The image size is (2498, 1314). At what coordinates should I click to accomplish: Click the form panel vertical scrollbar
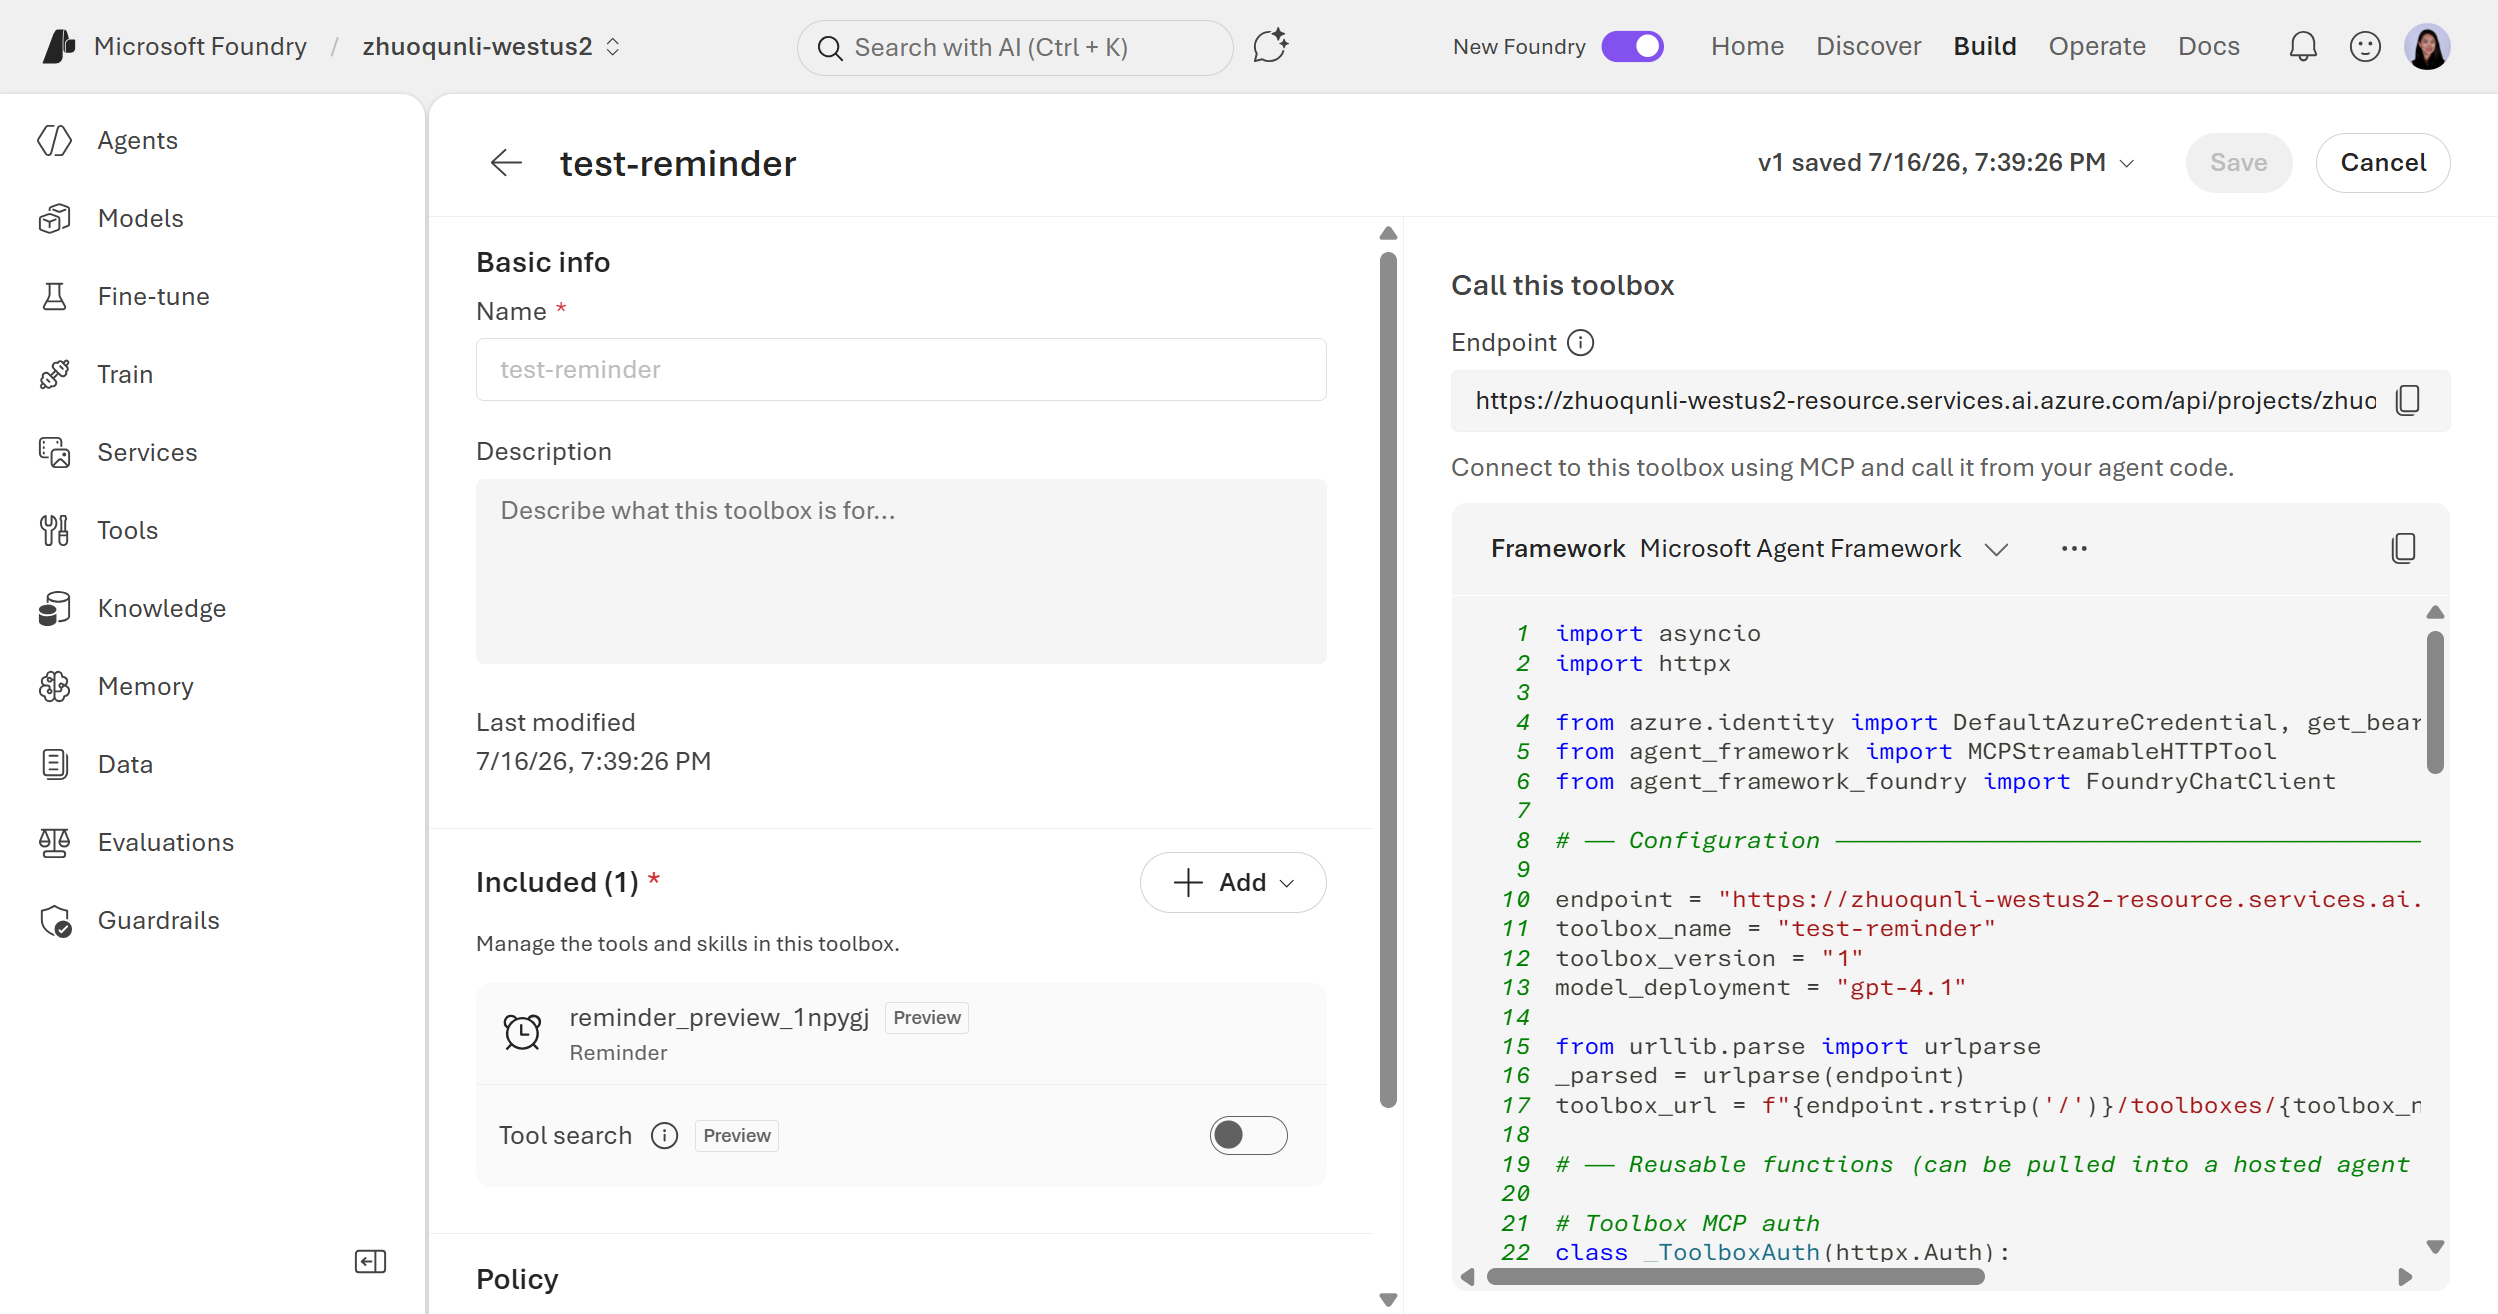click(x=1388, y=680)
